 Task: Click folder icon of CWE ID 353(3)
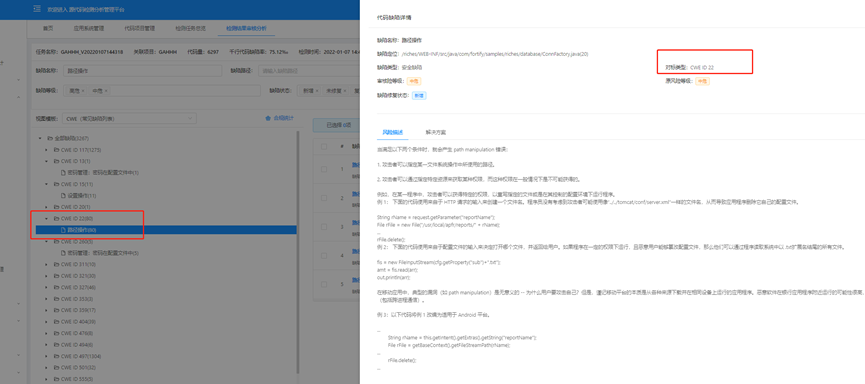[x=56, y=298]
